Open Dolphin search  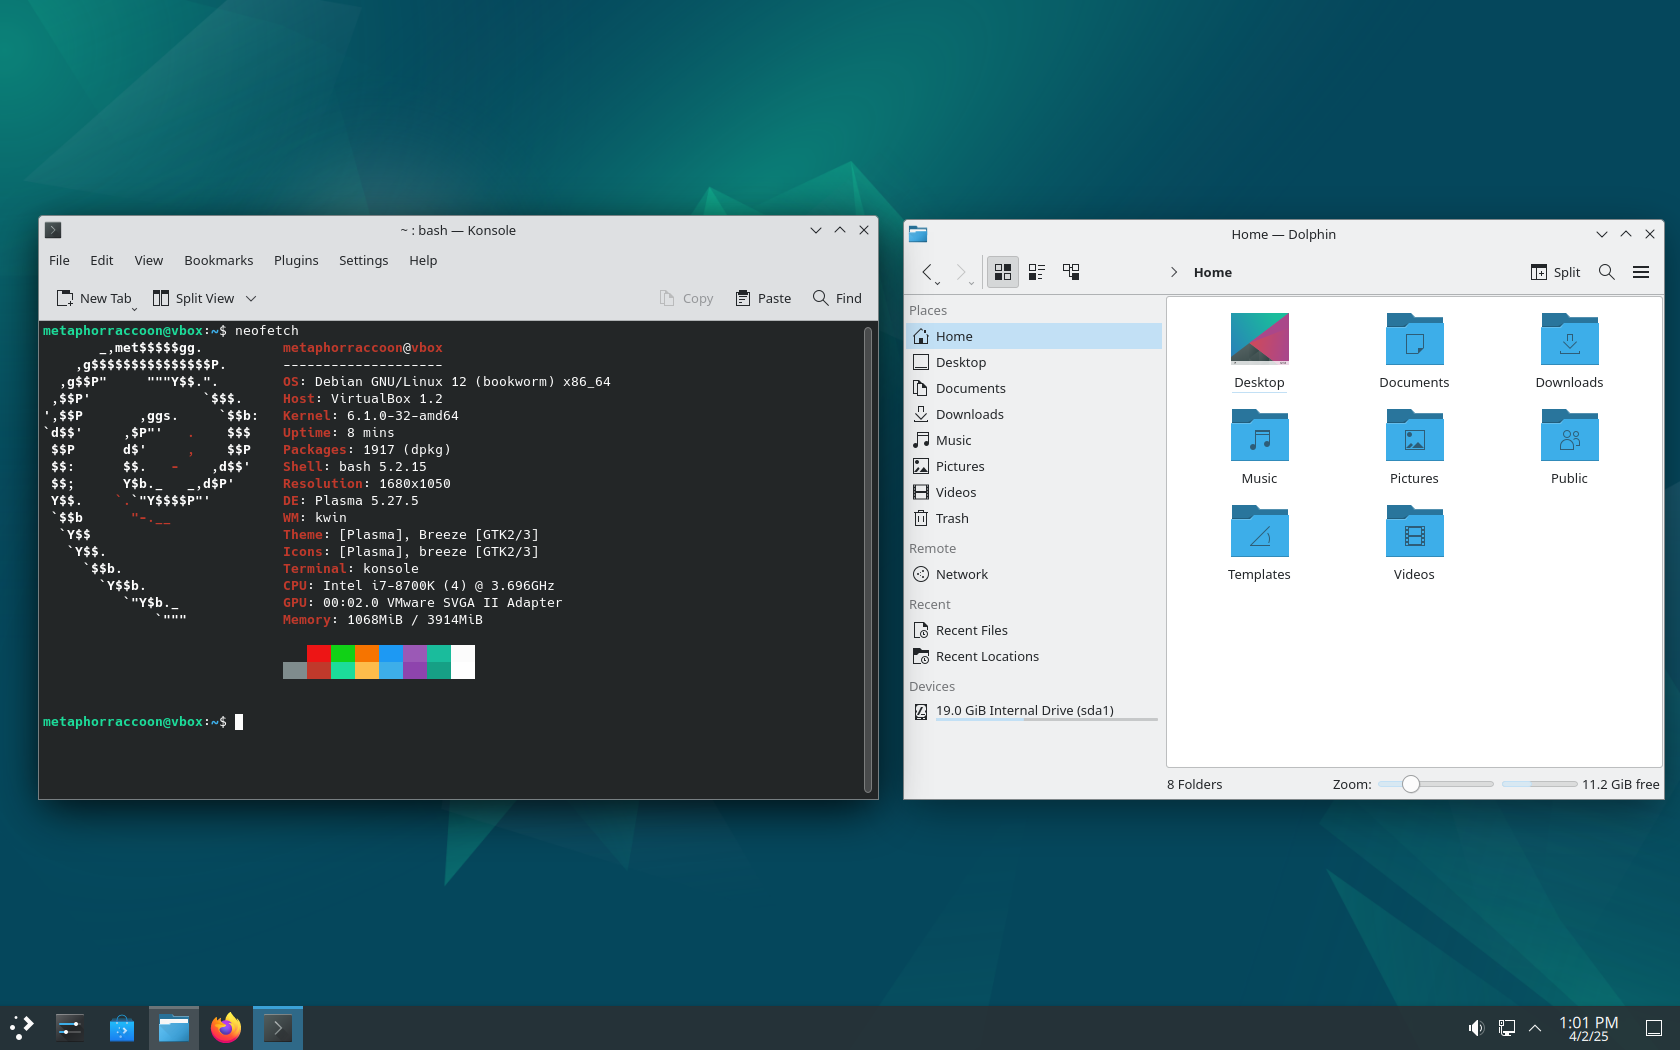coord(1607,272)
